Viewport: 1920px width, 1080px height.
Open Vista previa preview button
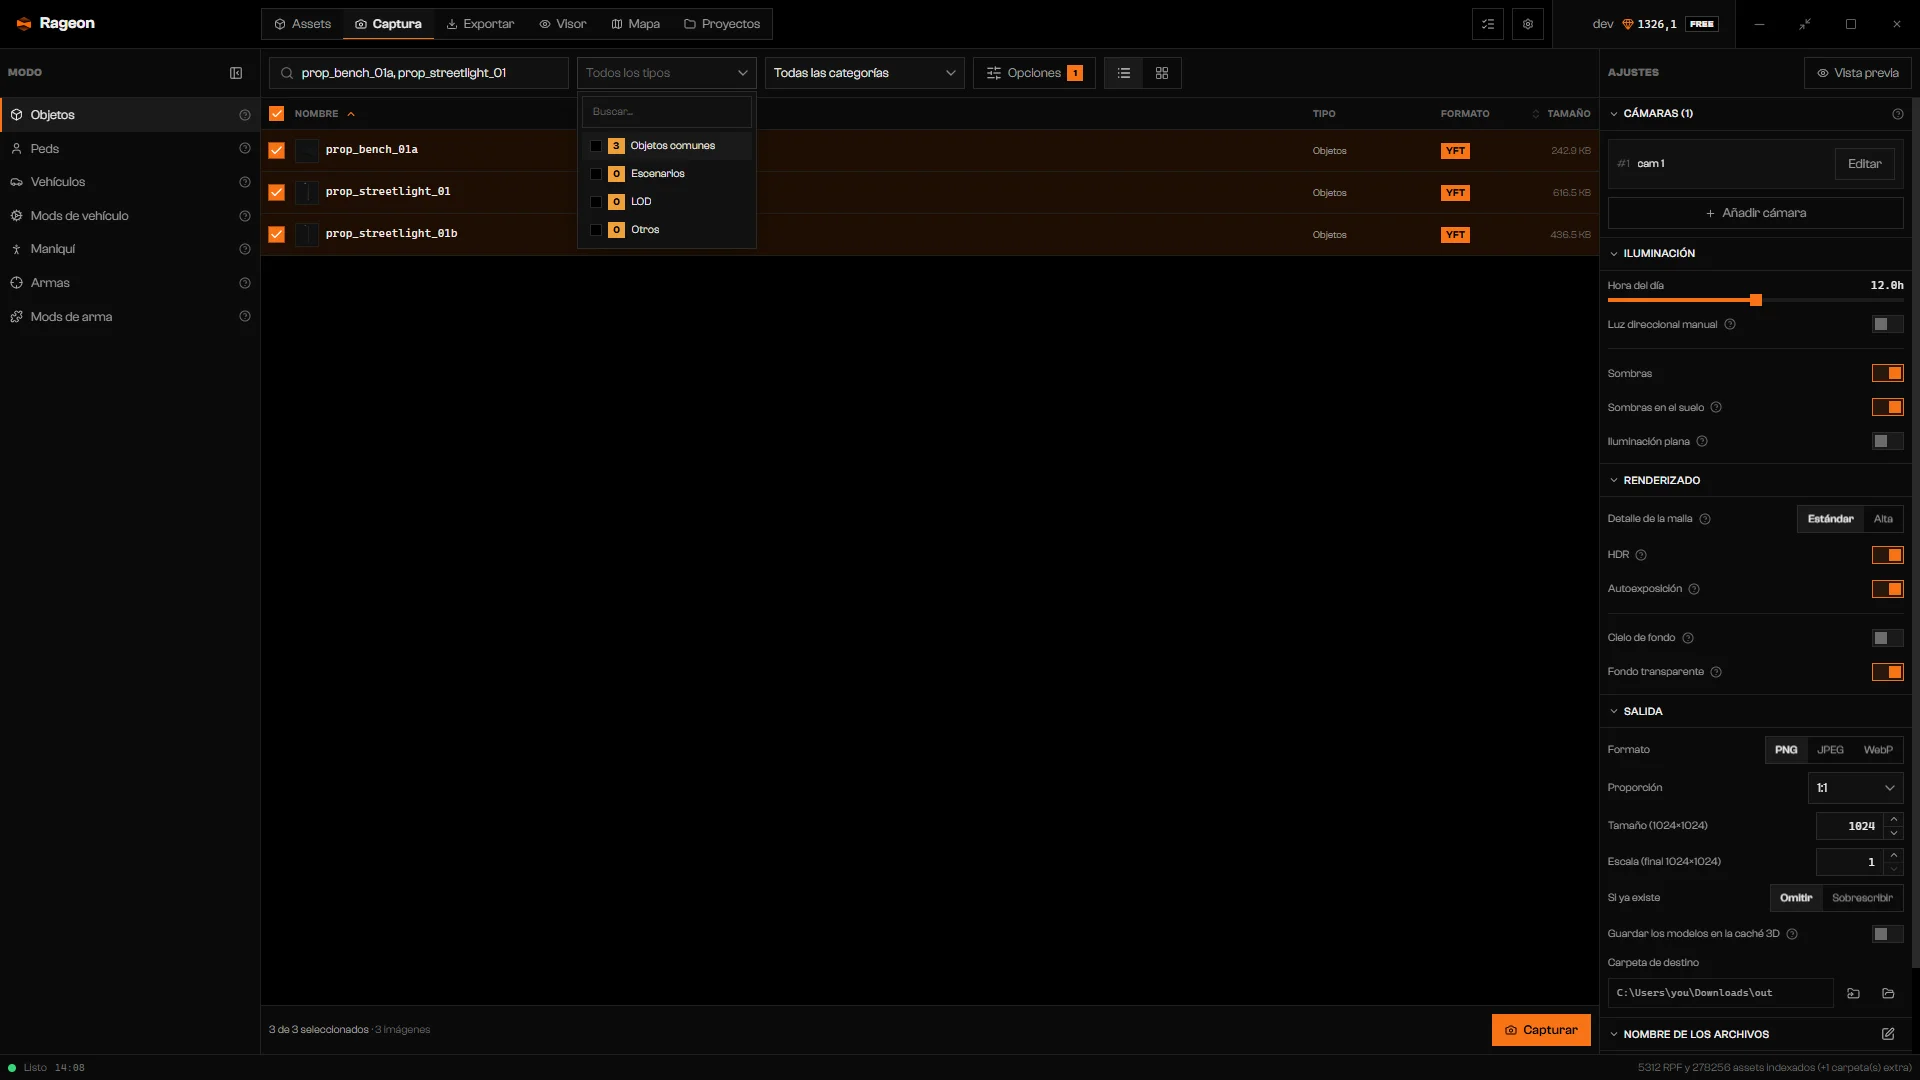click(1857, 73)
